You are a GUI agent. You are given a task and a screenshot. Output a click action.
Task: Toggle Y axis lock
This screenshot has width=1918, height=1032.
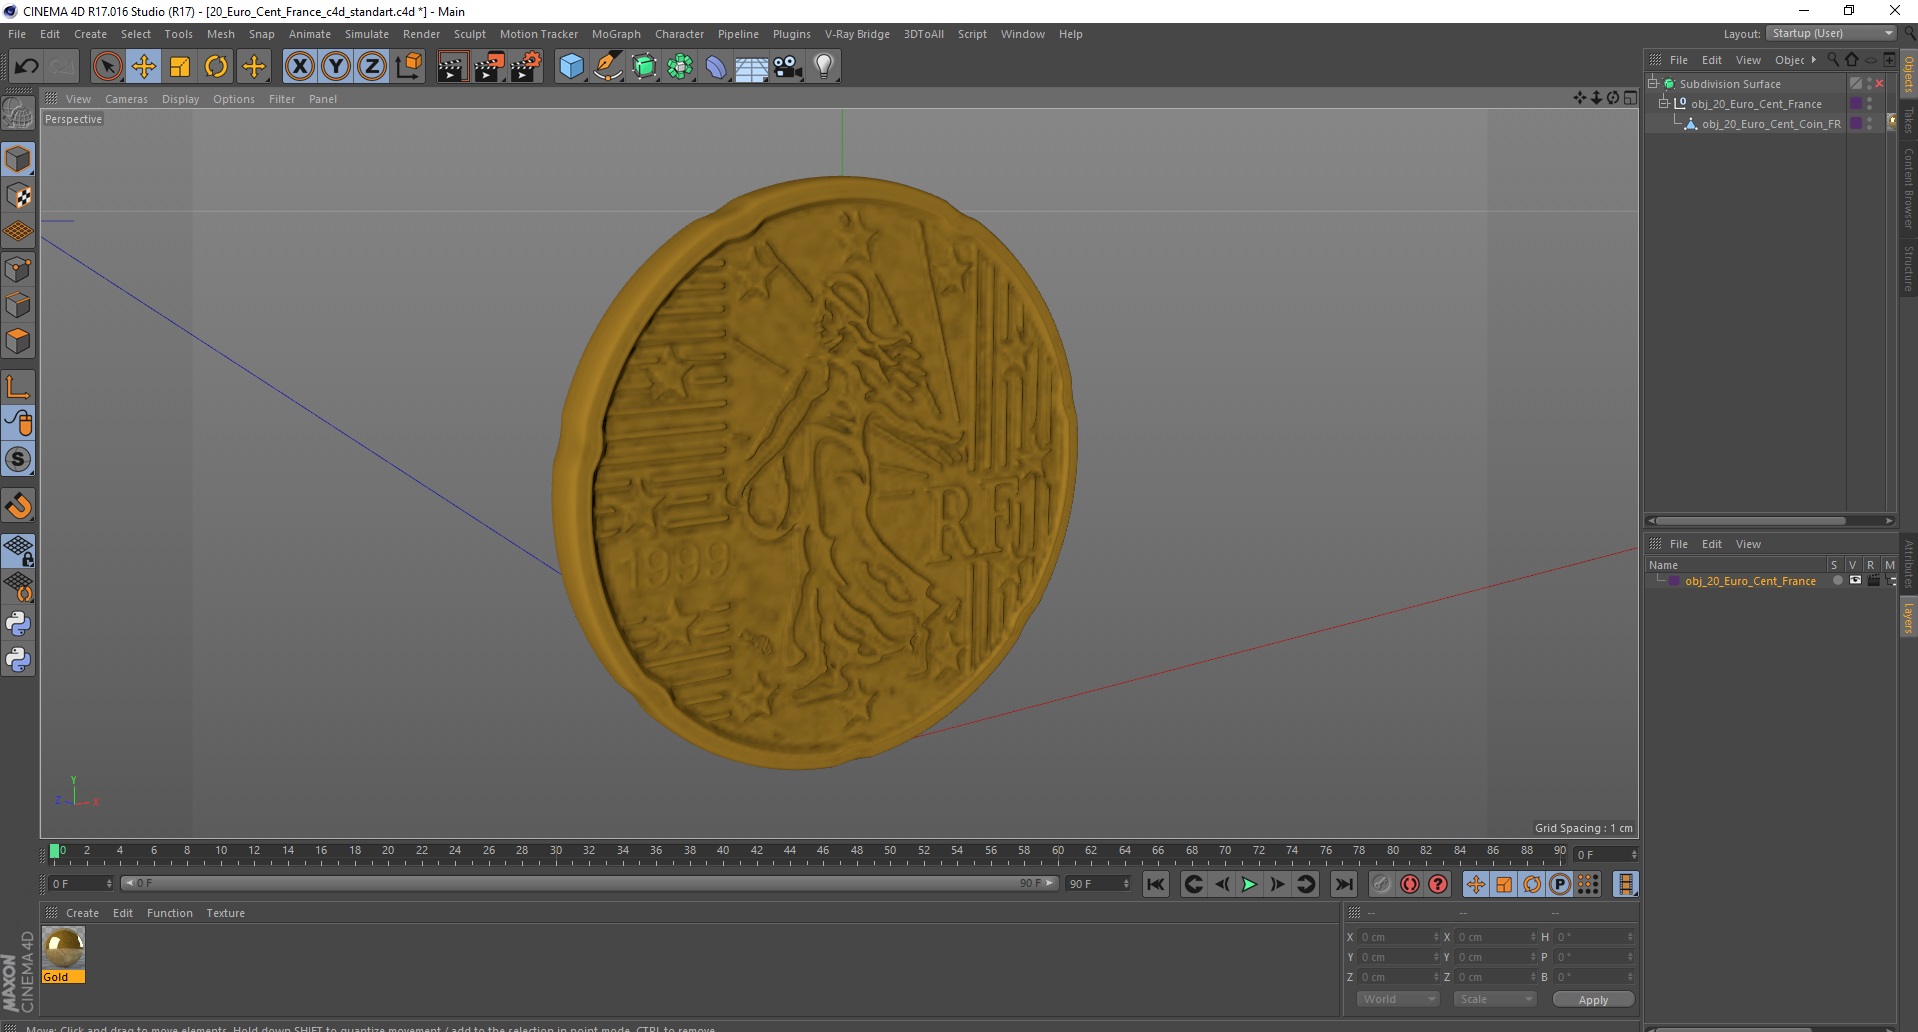pos(336,67)
